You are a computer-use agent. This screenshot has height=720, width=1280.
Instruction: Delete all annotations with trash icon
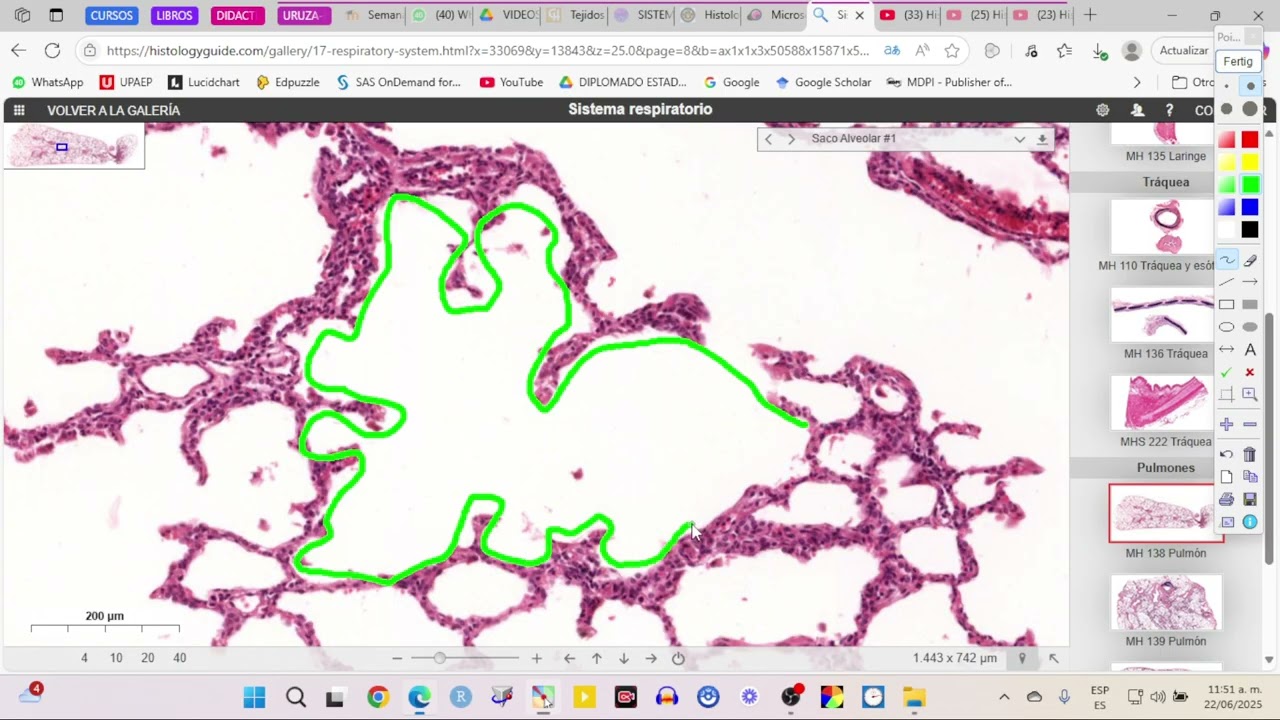click(1250, 454)
